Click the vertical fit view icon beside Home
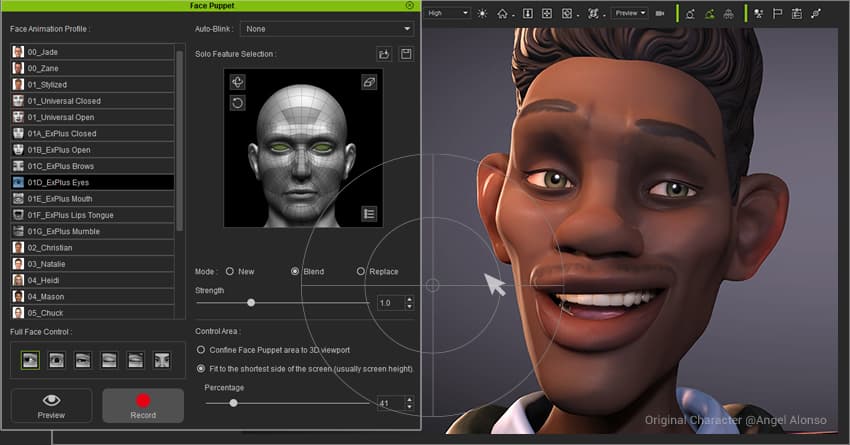850x445 pixels. coord(527,13)
